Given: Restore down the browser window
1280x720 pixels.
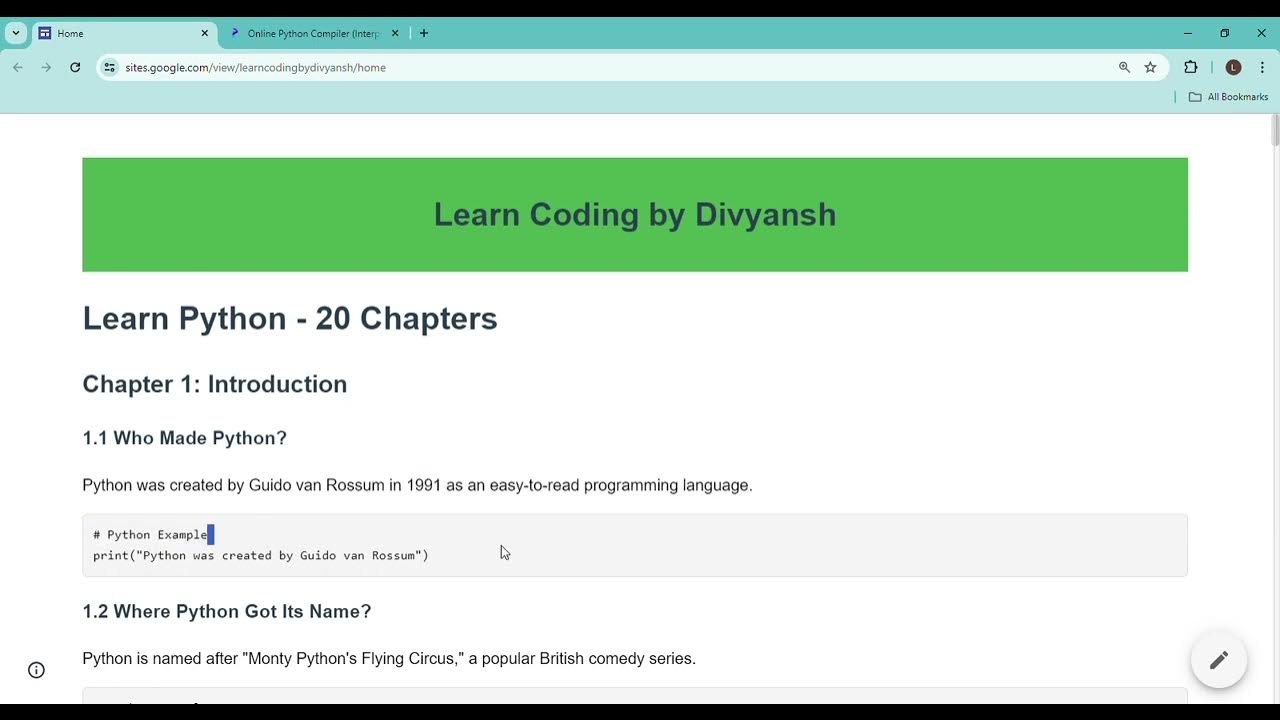Looking at the screenshot, I should [x=1224, y=33].
